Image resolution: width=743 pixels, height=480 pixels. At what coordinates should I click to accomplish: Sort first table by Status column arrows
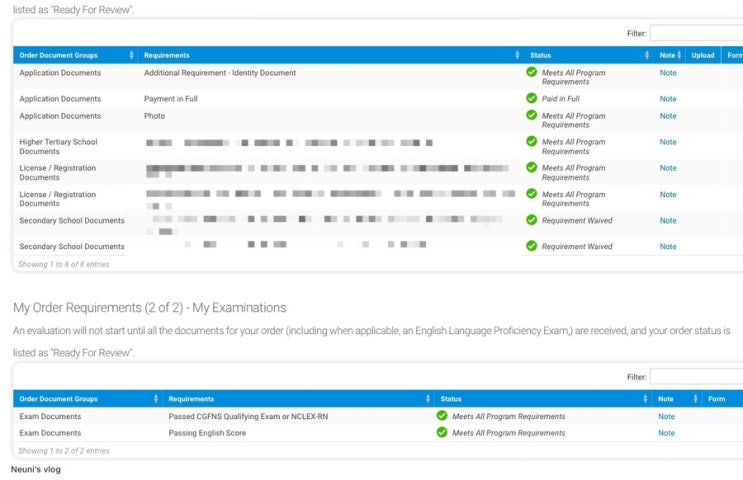[x=647, y=55]
